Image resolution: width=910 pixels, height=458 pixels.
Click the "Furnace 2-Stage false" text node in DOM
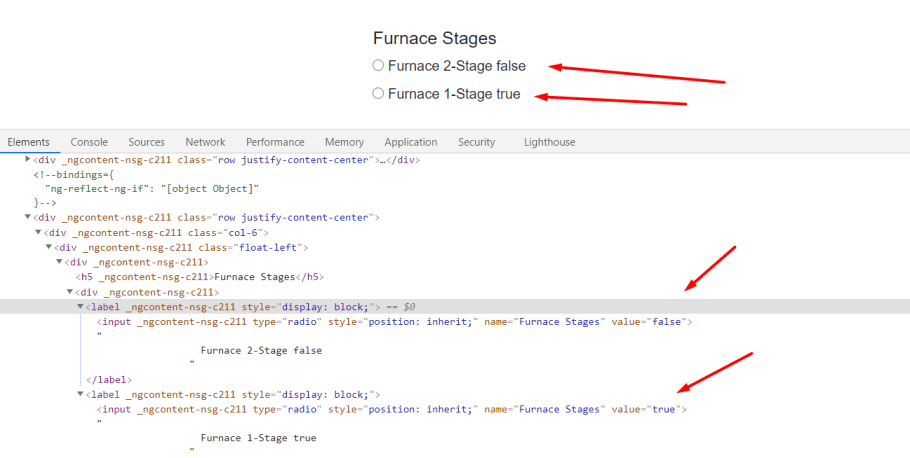261,351
